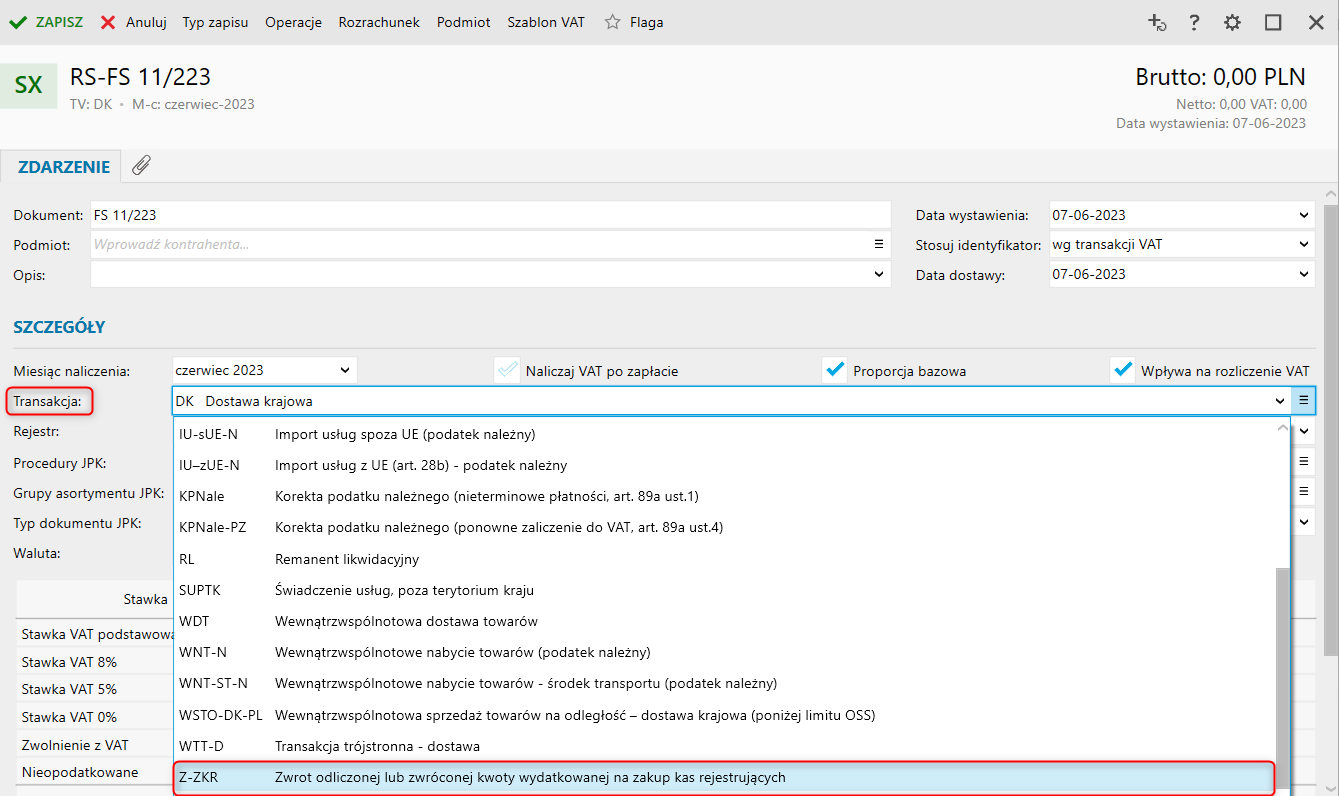Expand the Rejestr dropdown arrow

[x=1303, y=431]
